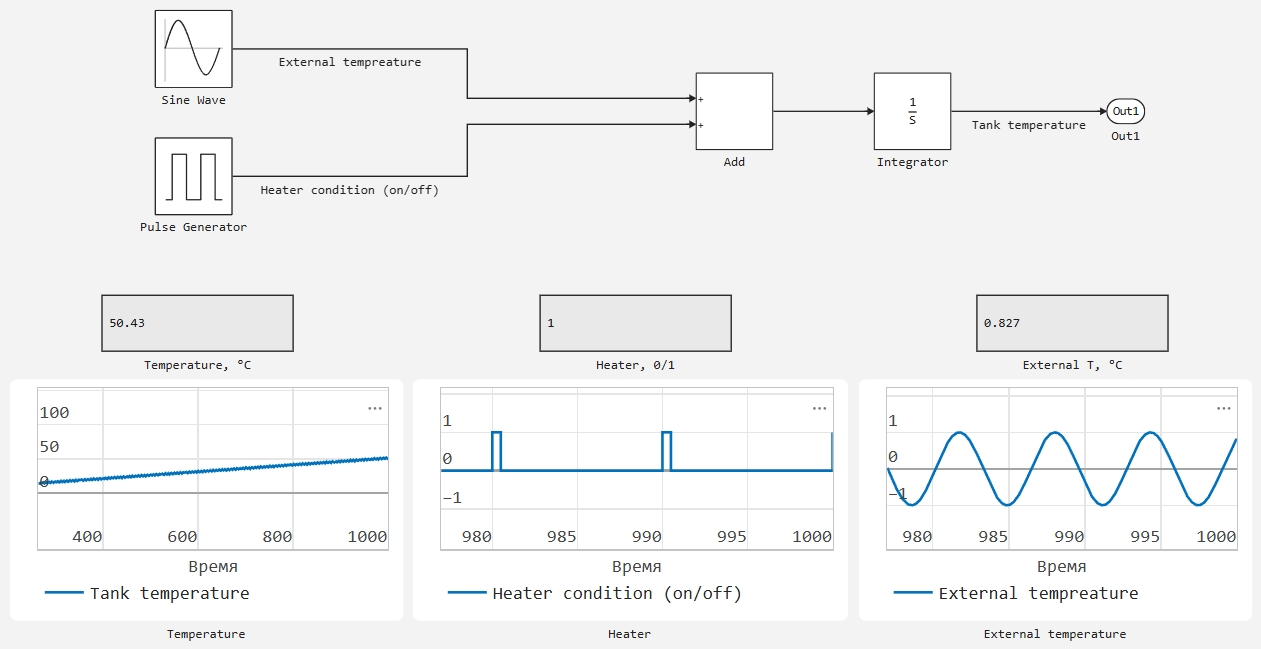Click the Heater display showing 1
The image size is (1261, 649).
point(635,323)
